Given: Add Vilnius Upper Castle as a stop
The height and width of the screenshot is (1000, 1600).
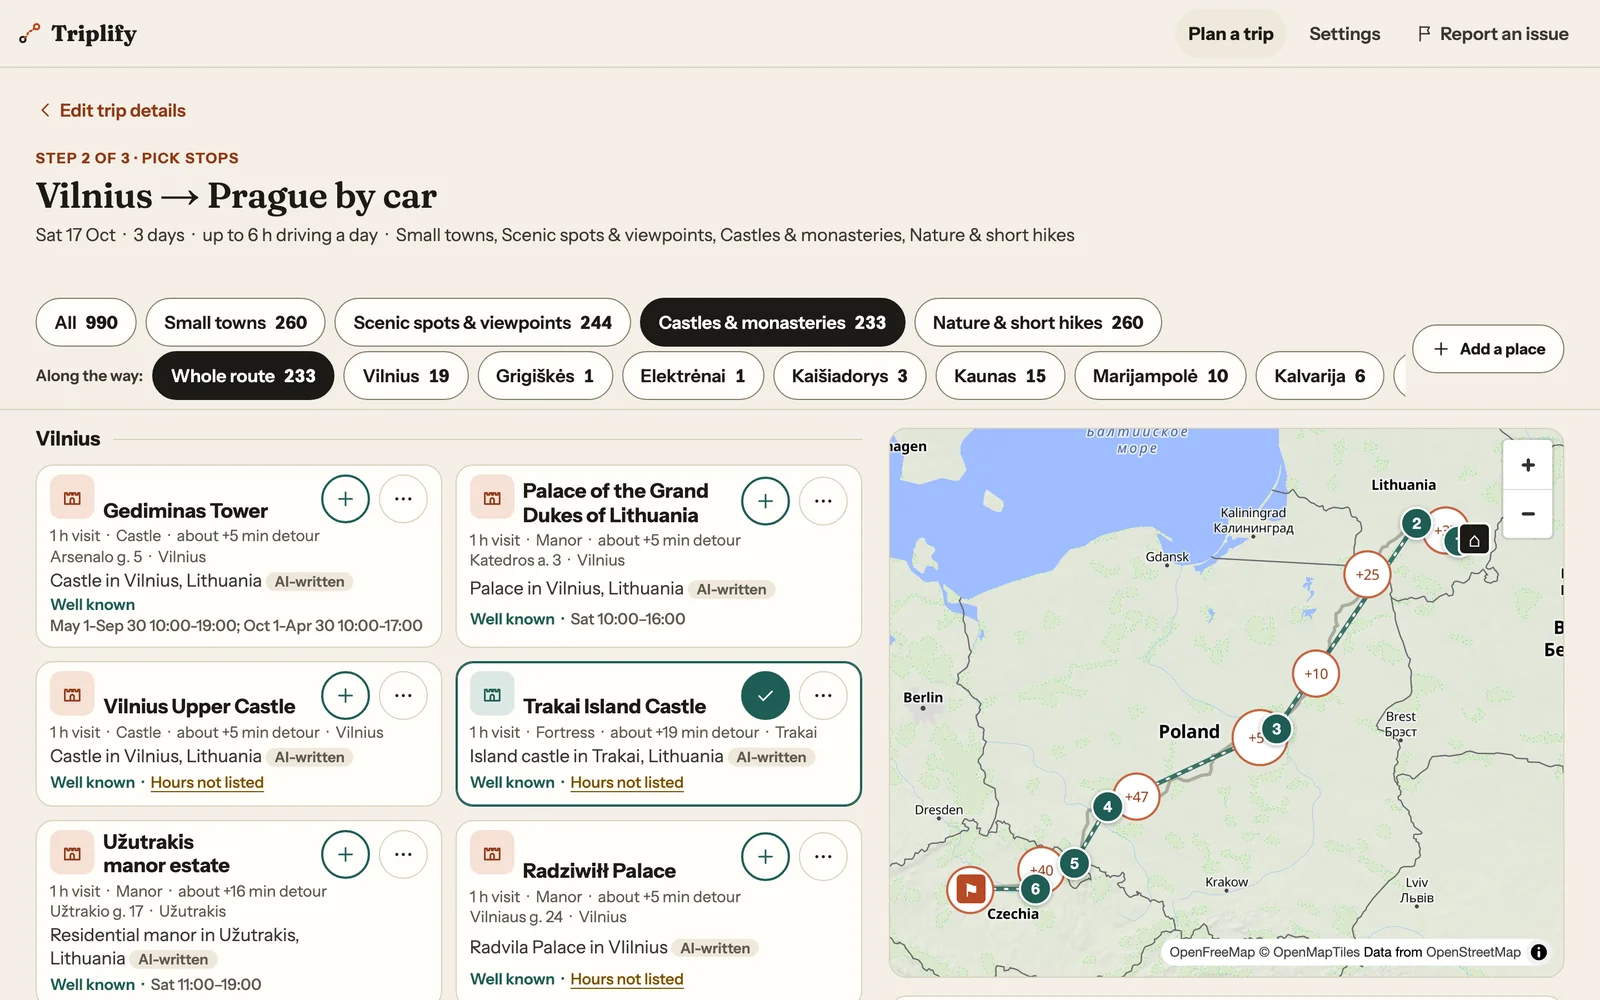Looking at the screenshot, I should tap(345, 696).
